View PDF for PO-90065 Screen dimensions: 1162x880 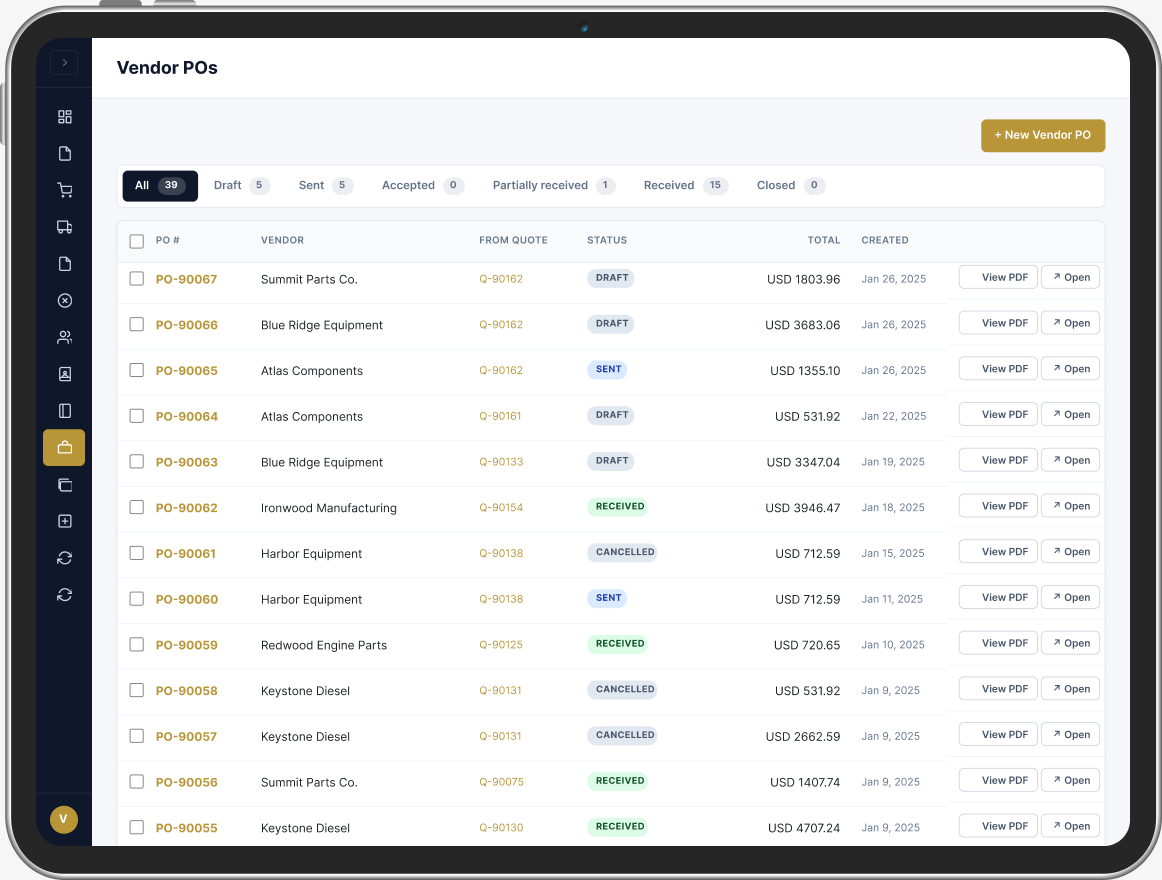click(x=997, y=368)
